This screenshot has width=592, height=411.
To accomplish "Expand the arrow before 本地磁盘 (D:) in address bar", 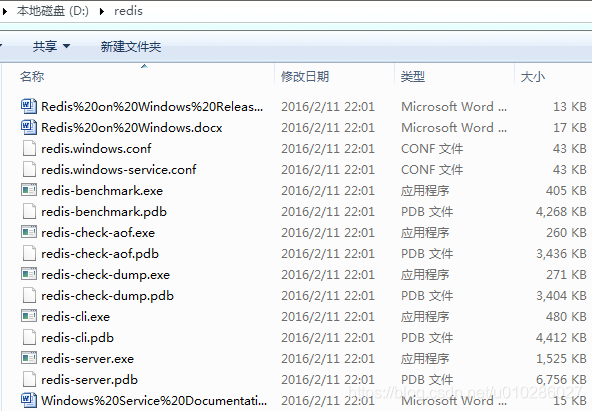I will coord(5,11).
